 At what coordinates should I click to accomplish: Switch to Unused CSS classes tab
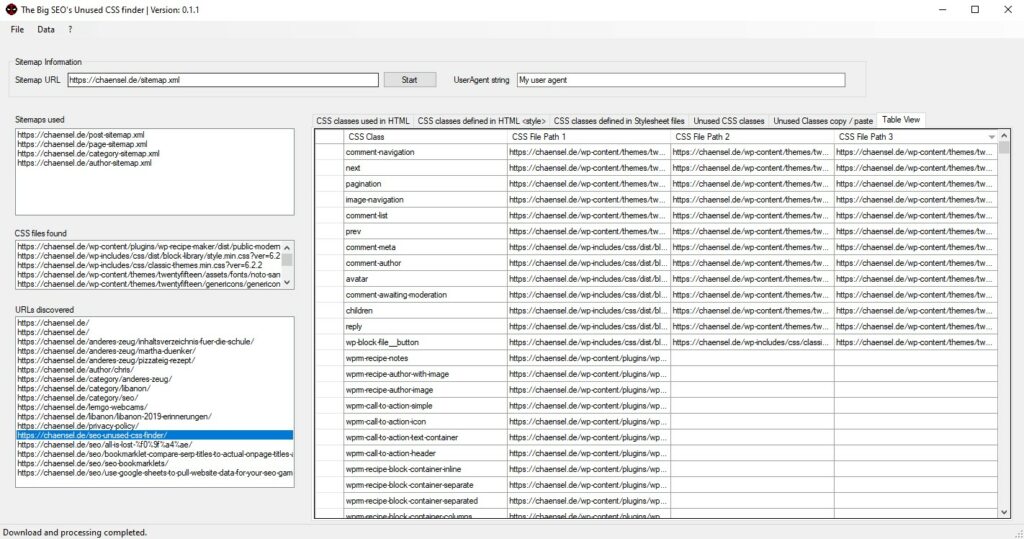click(729, 121)
